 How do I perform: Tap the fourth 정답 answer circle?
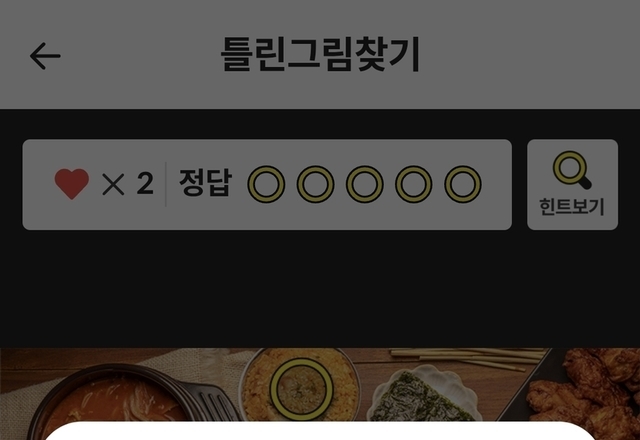413,184
